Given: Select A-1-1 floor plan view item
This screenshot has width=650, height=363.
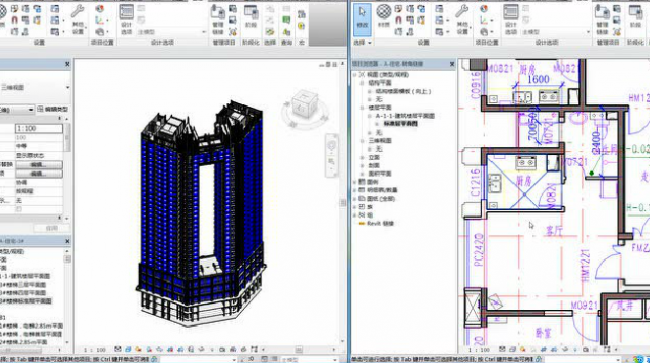Looking at the screenshot, I should click(405, 116).
